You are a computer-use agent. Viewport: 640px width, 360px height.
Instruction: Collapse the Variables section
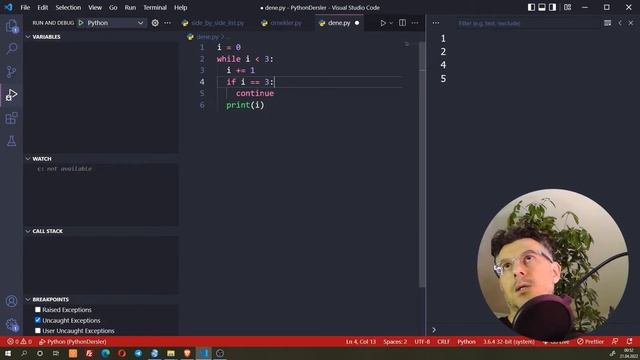click(x=101, y=37)
